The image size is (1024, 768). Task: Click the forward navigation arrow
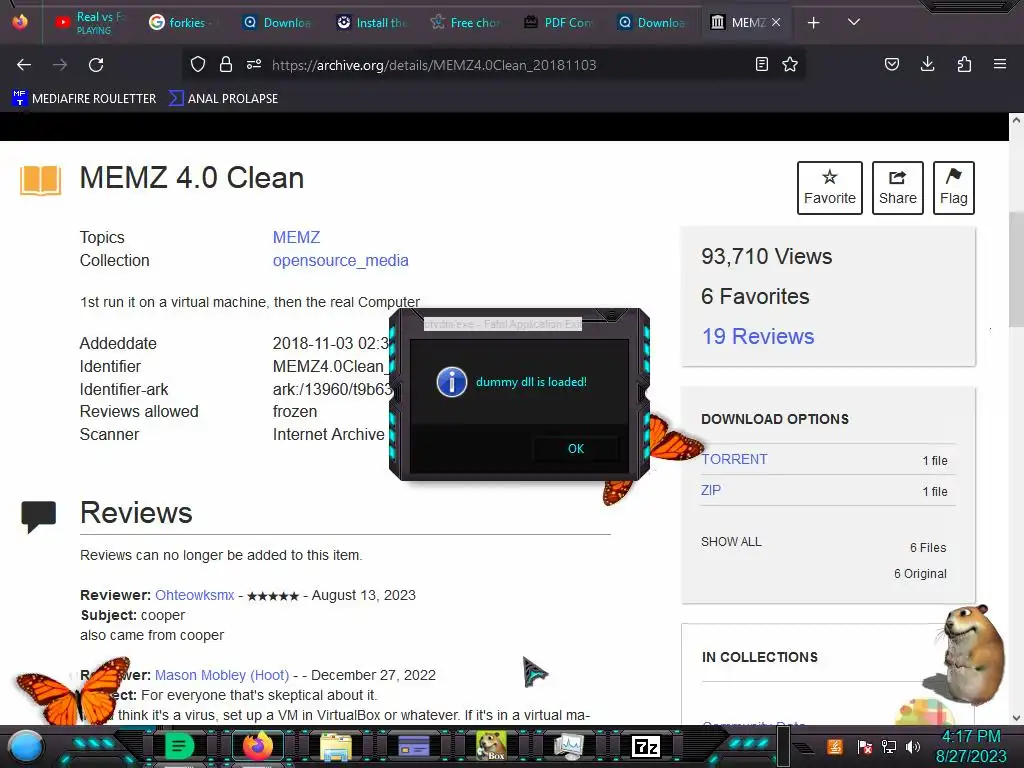coord(60,65)
